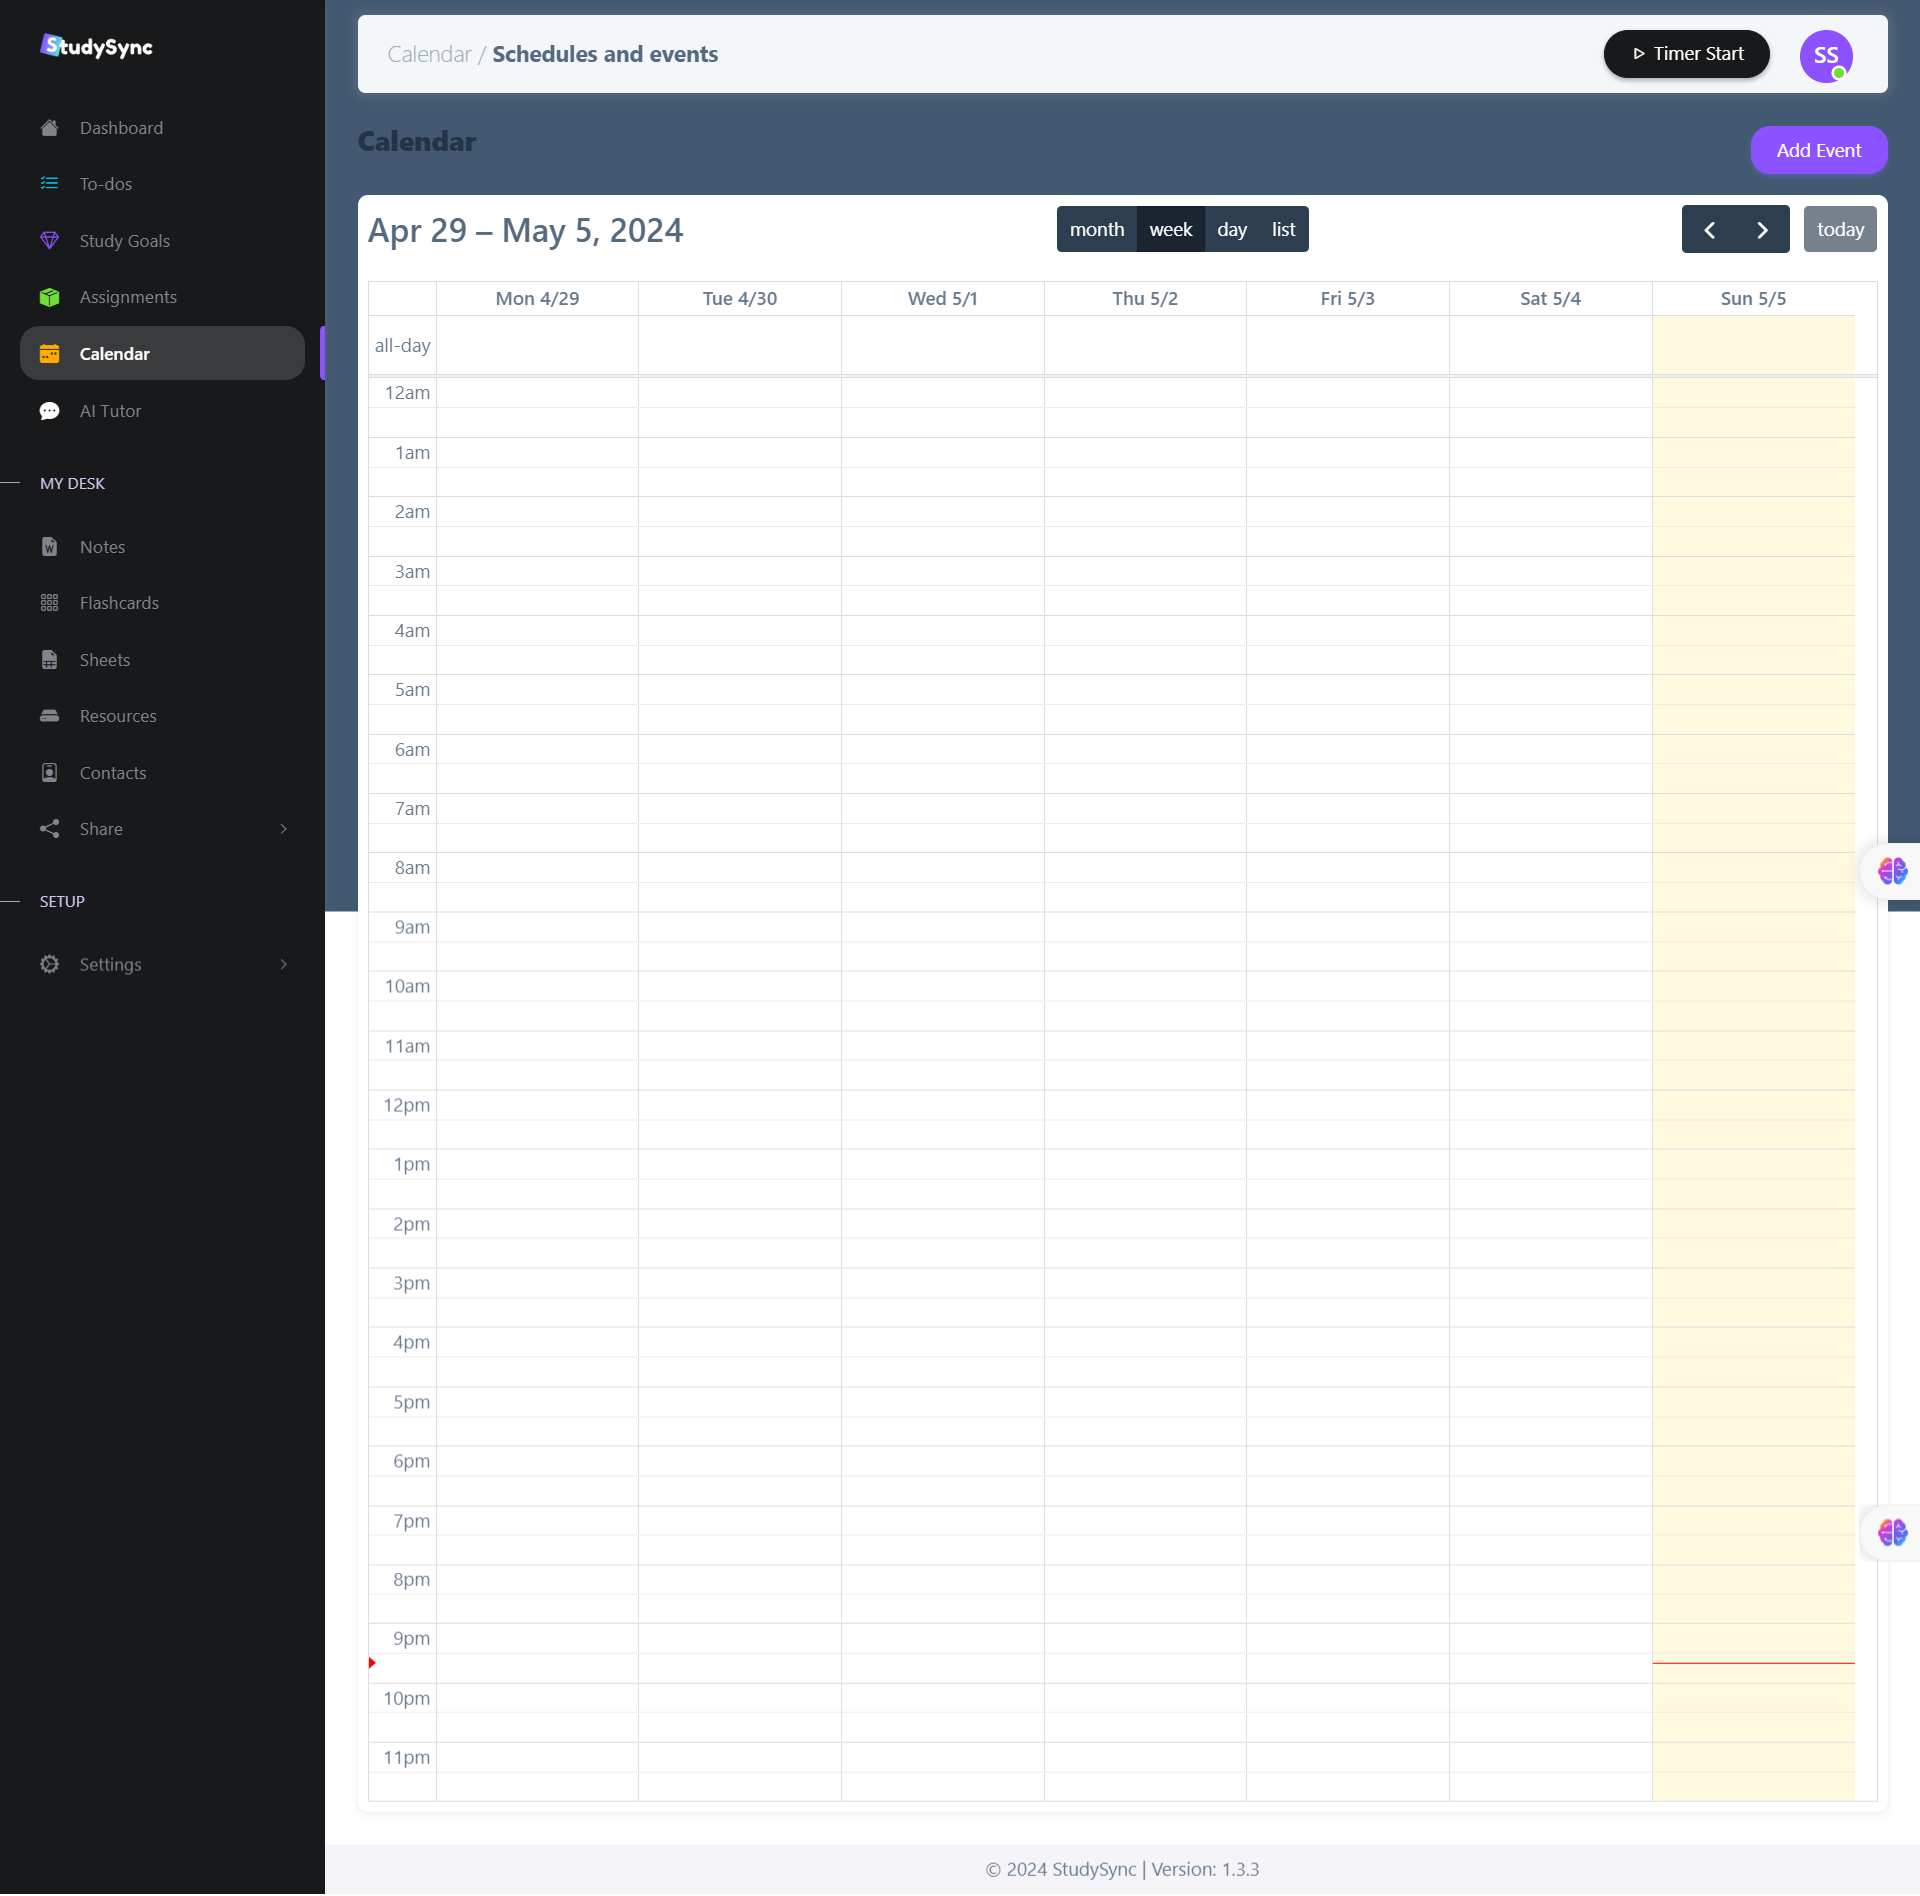
Task: Expand the Share submenu chevron
Action: pyautogui.click(x=284, y=829)
